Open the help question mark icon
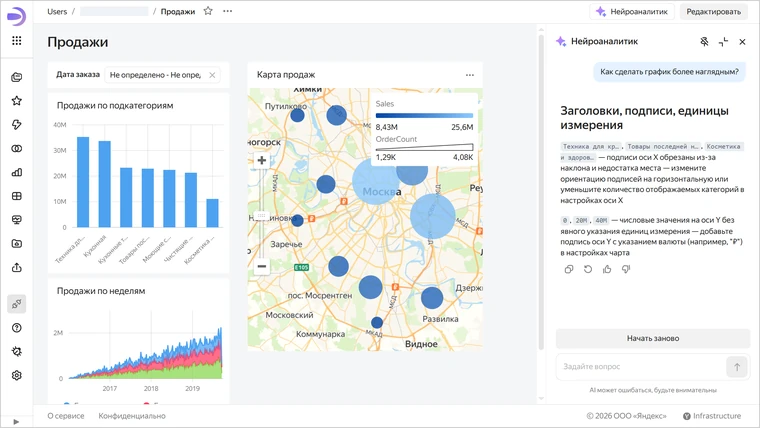This screenshot has height=428, width=760. coord(16,328)
